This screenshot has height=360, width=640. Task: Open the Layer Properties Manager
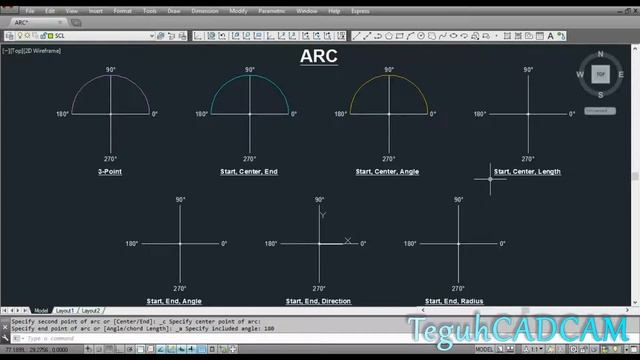pyautogui.click(x=9, y=36)
